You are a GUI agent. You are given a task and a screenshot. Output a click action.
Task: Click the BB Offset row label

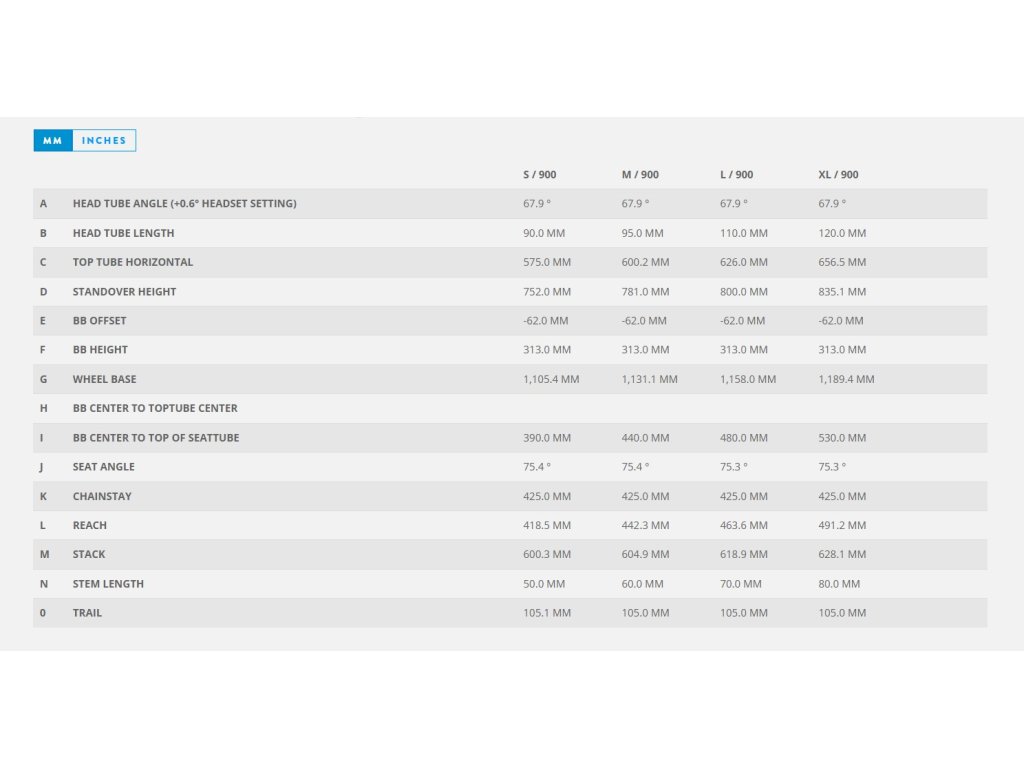coord(99,321)
